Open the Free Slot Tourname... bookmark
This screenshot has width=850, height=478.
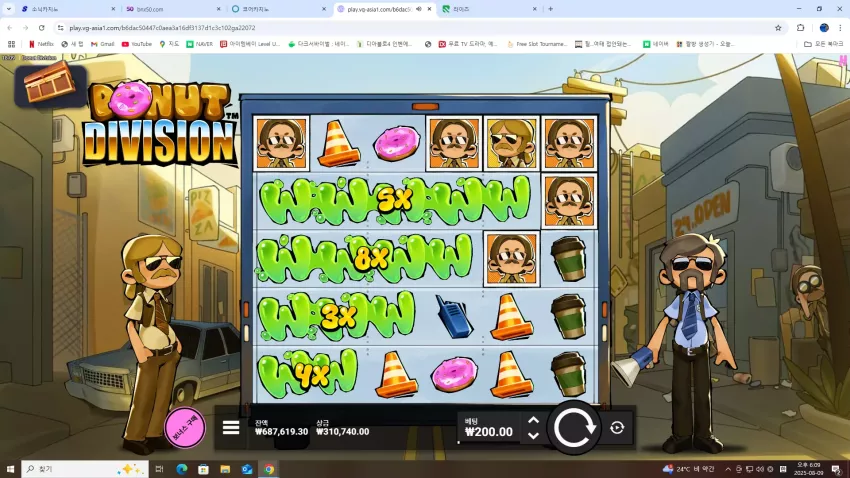pyautogui.click(x=537, y=44)
